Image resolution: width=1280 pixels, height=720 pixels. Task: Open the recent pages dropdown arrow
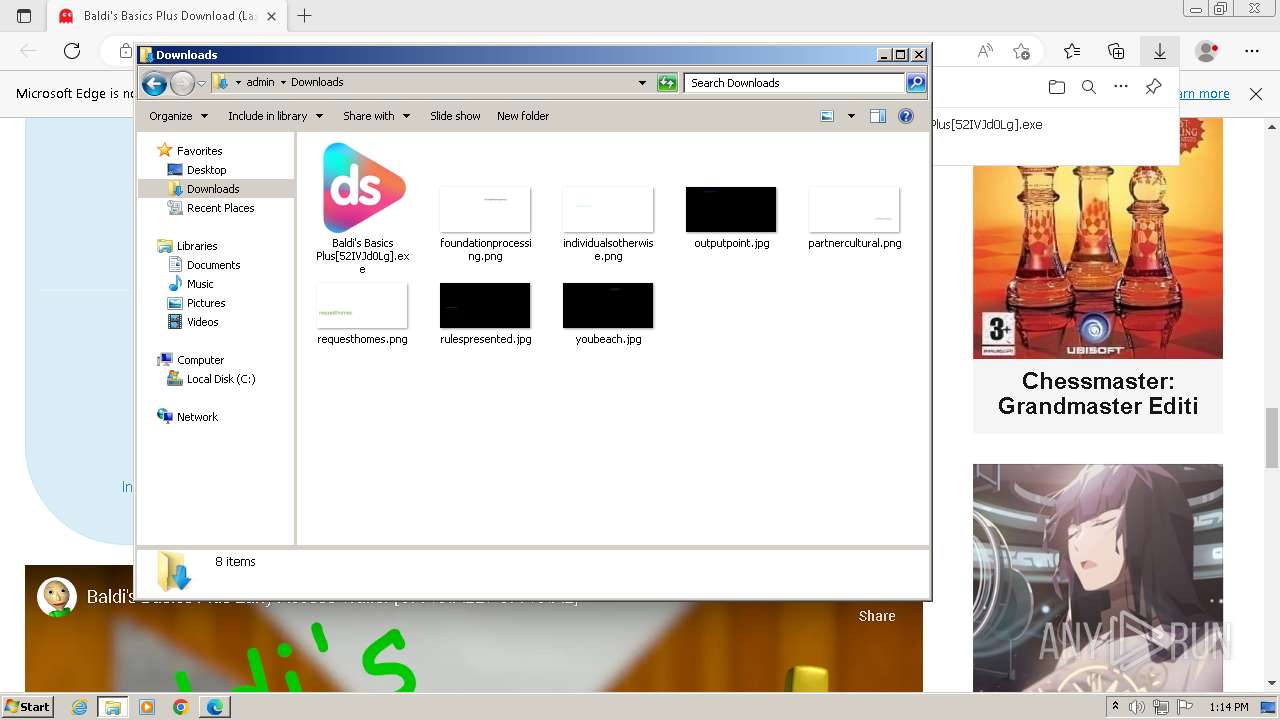[x=201, y=84]
